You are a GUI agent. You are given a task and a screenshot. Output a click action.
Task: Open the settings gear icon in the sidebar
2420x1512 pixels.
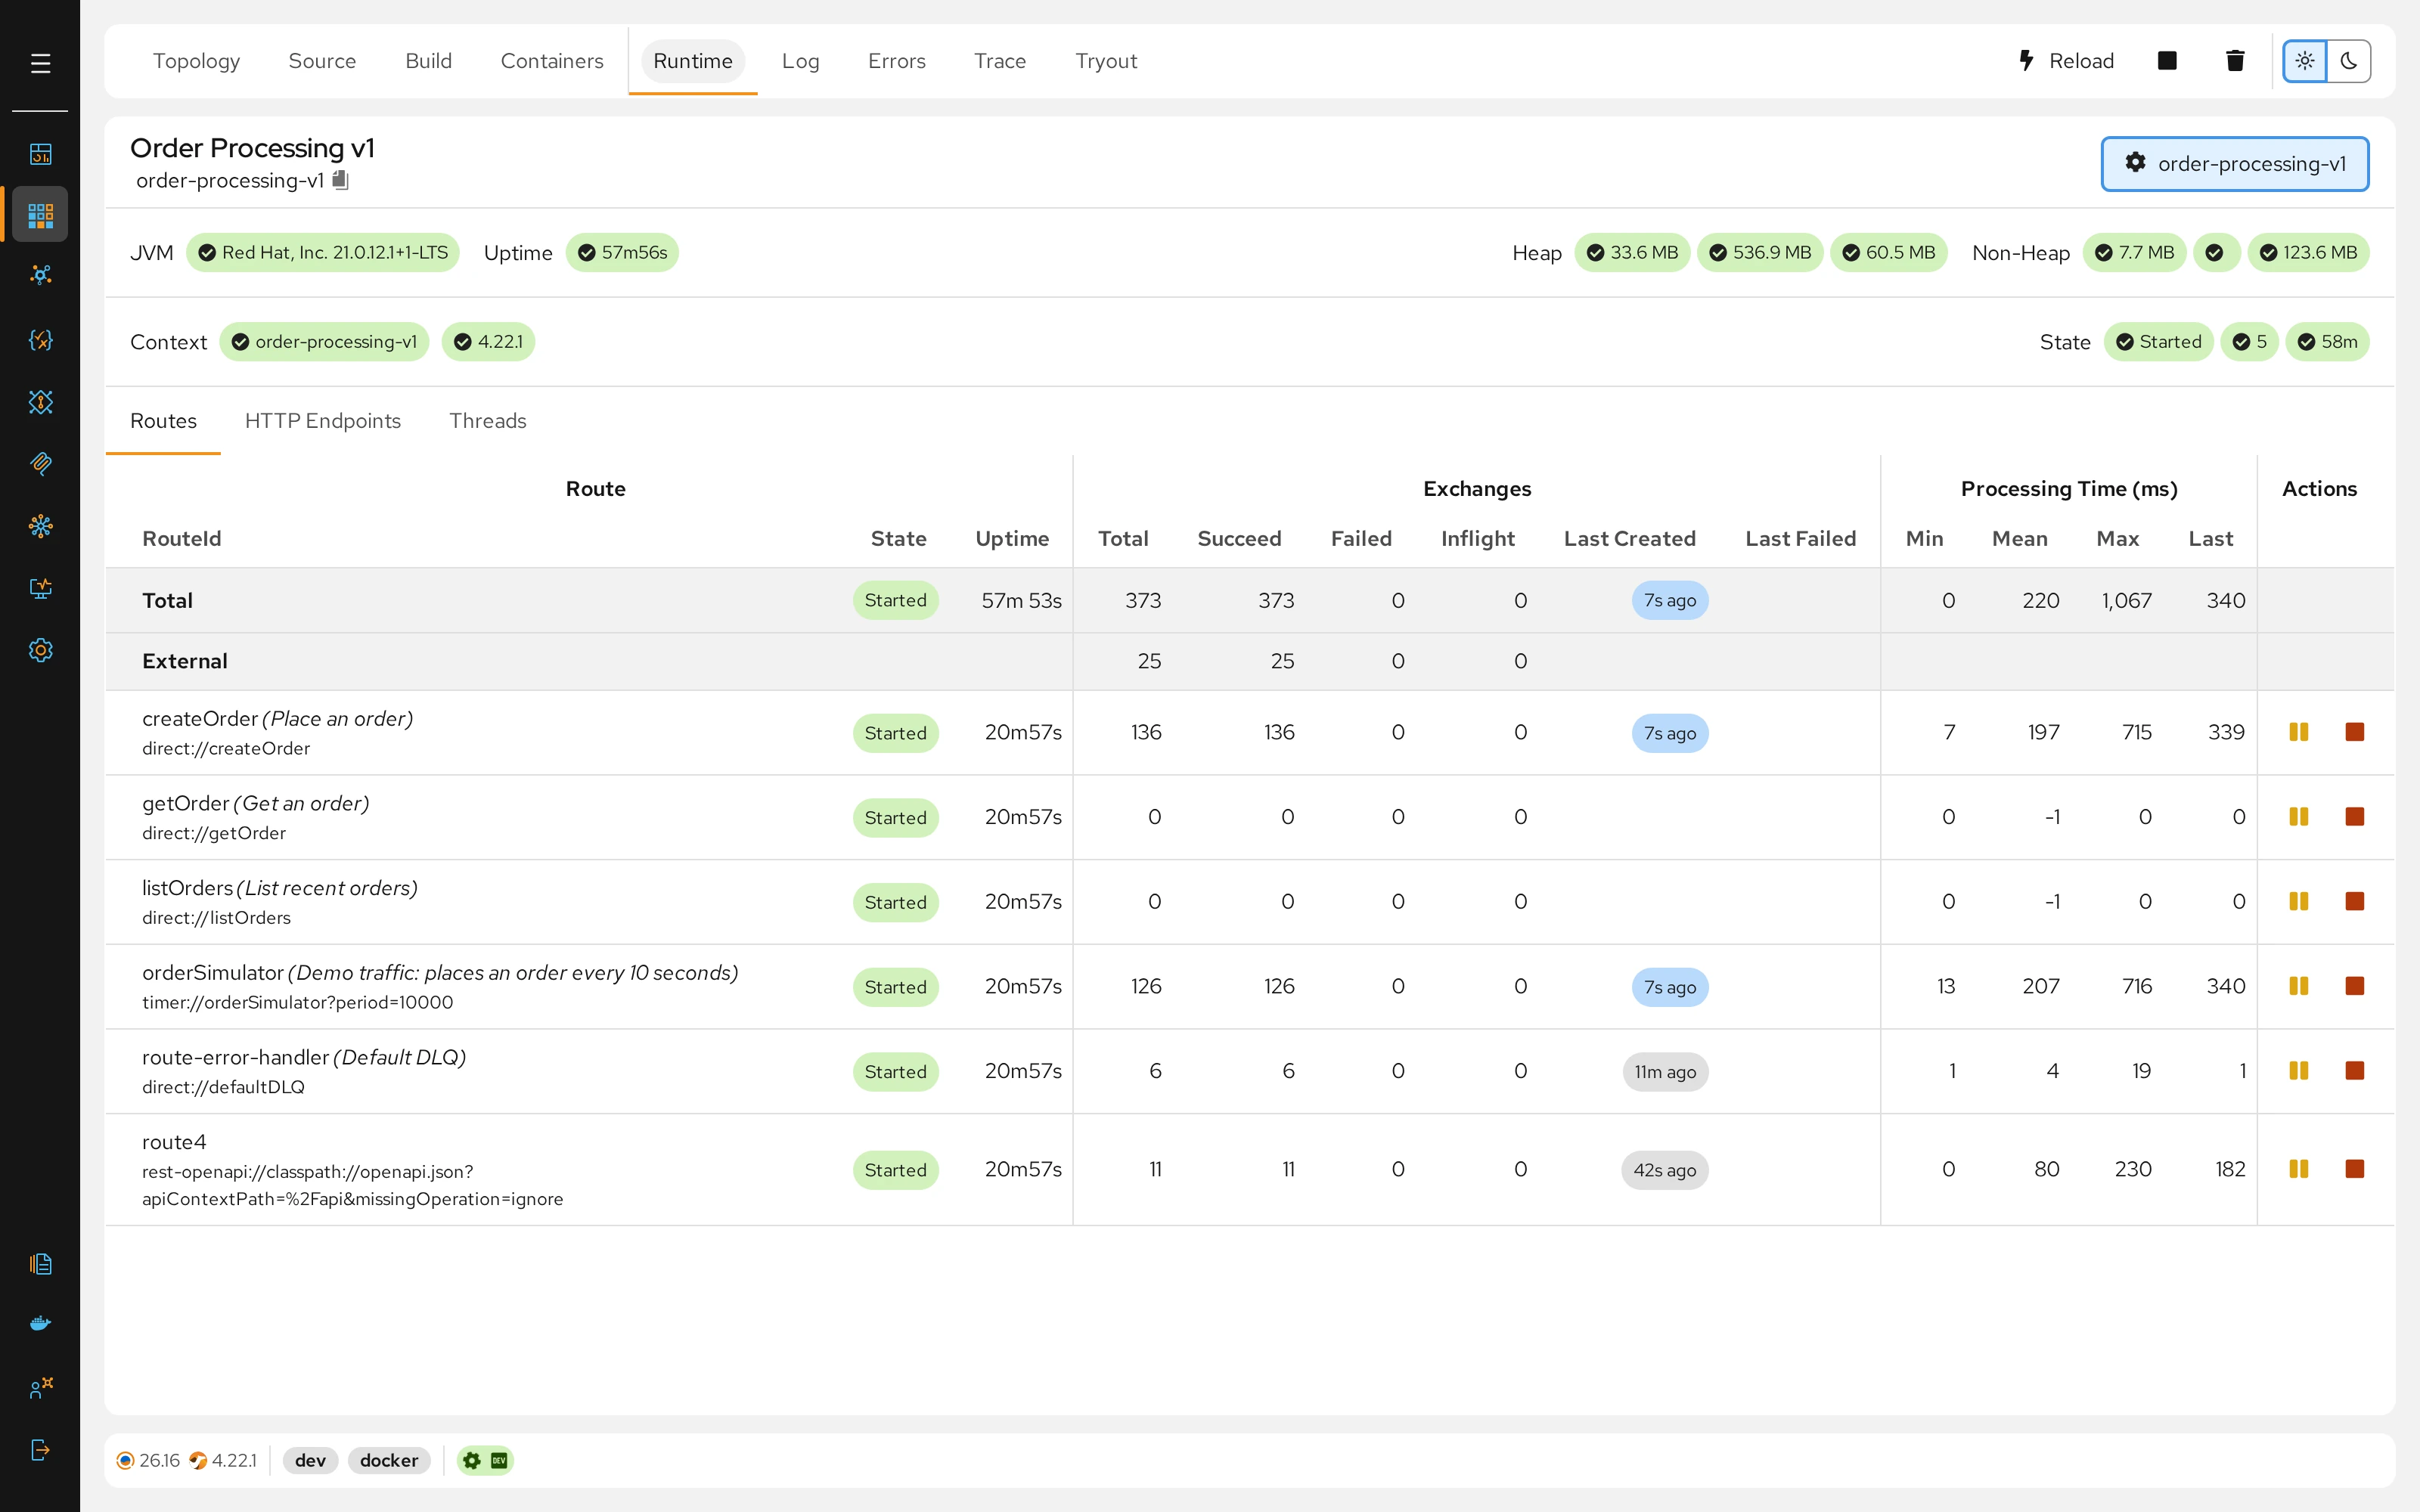[x=40, y=650]
